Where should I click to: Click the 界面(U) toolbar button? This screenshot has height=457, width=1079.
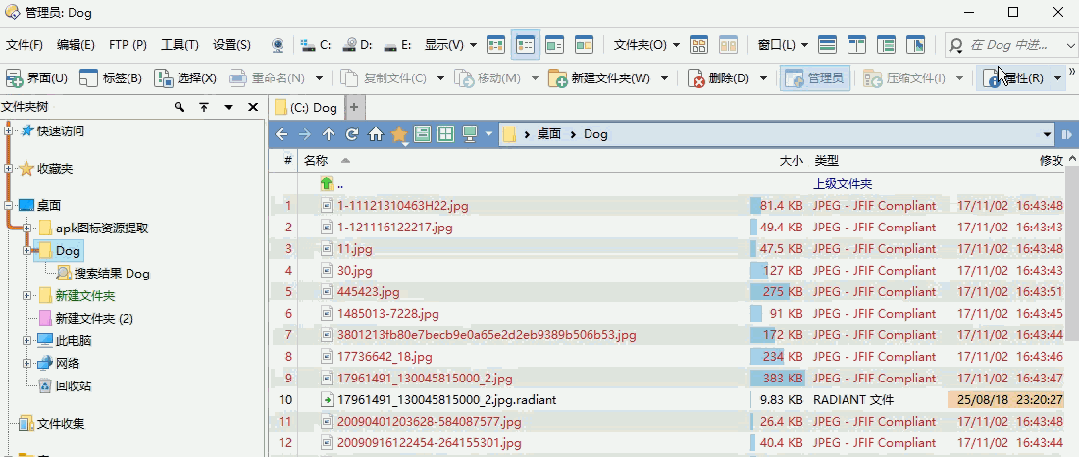36,78
